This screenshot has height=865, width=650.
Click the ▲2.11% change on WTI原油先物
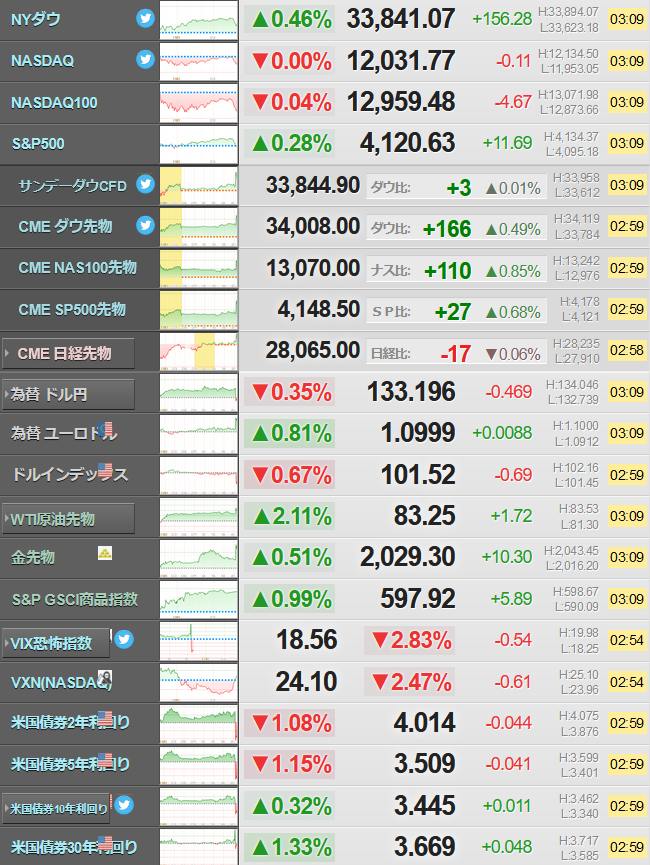coord(290,516)
